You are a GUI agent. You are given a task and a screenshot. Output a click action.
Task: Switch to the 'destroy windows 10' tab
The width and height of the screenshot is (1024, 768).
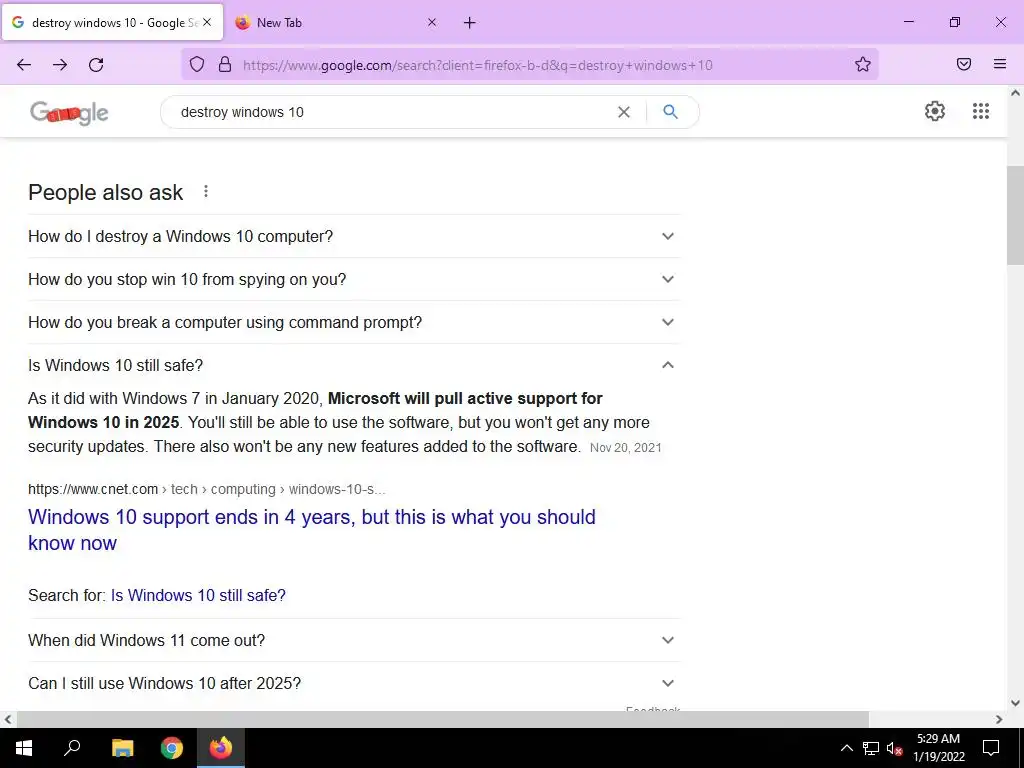tap(112, 22)
